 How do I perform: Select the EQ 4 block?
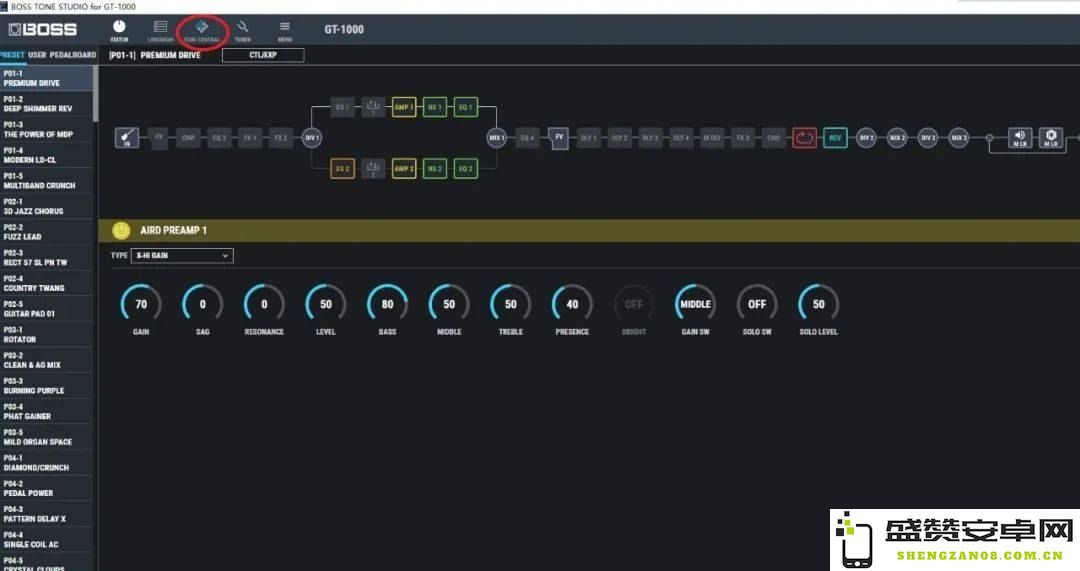[x=527, y=138]
